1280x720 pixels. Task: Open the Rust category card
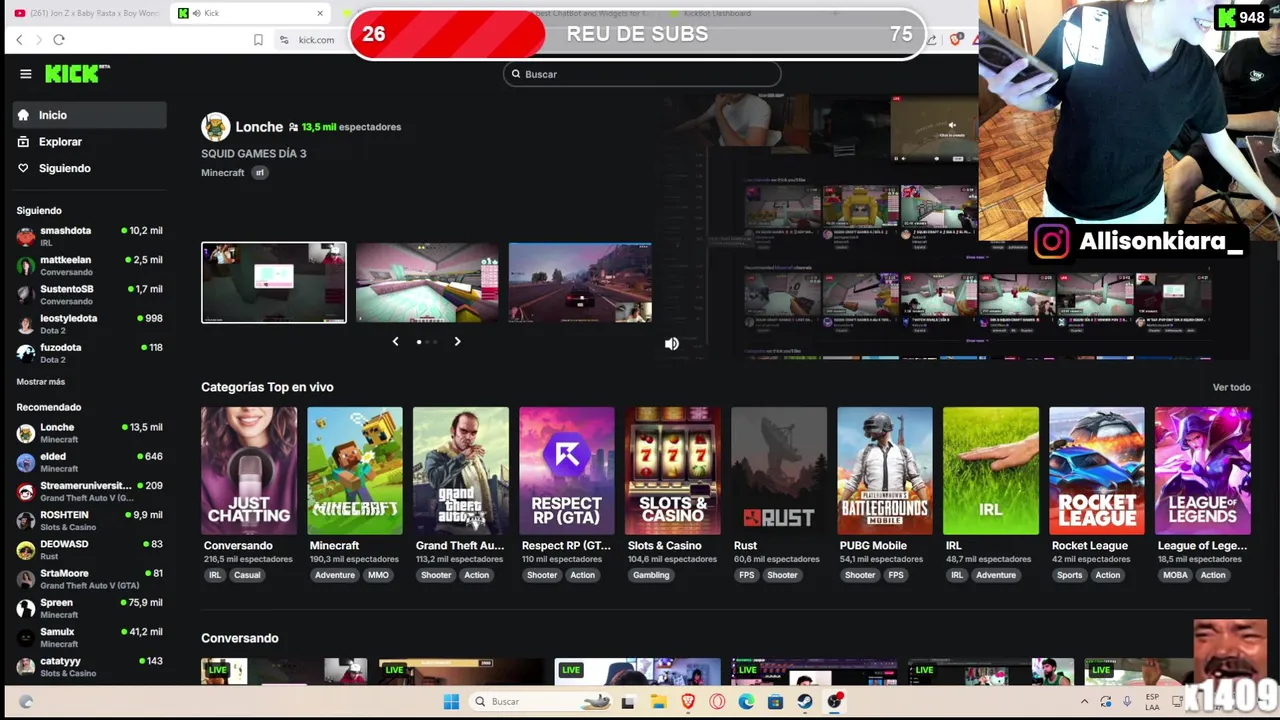pos(779,471)
